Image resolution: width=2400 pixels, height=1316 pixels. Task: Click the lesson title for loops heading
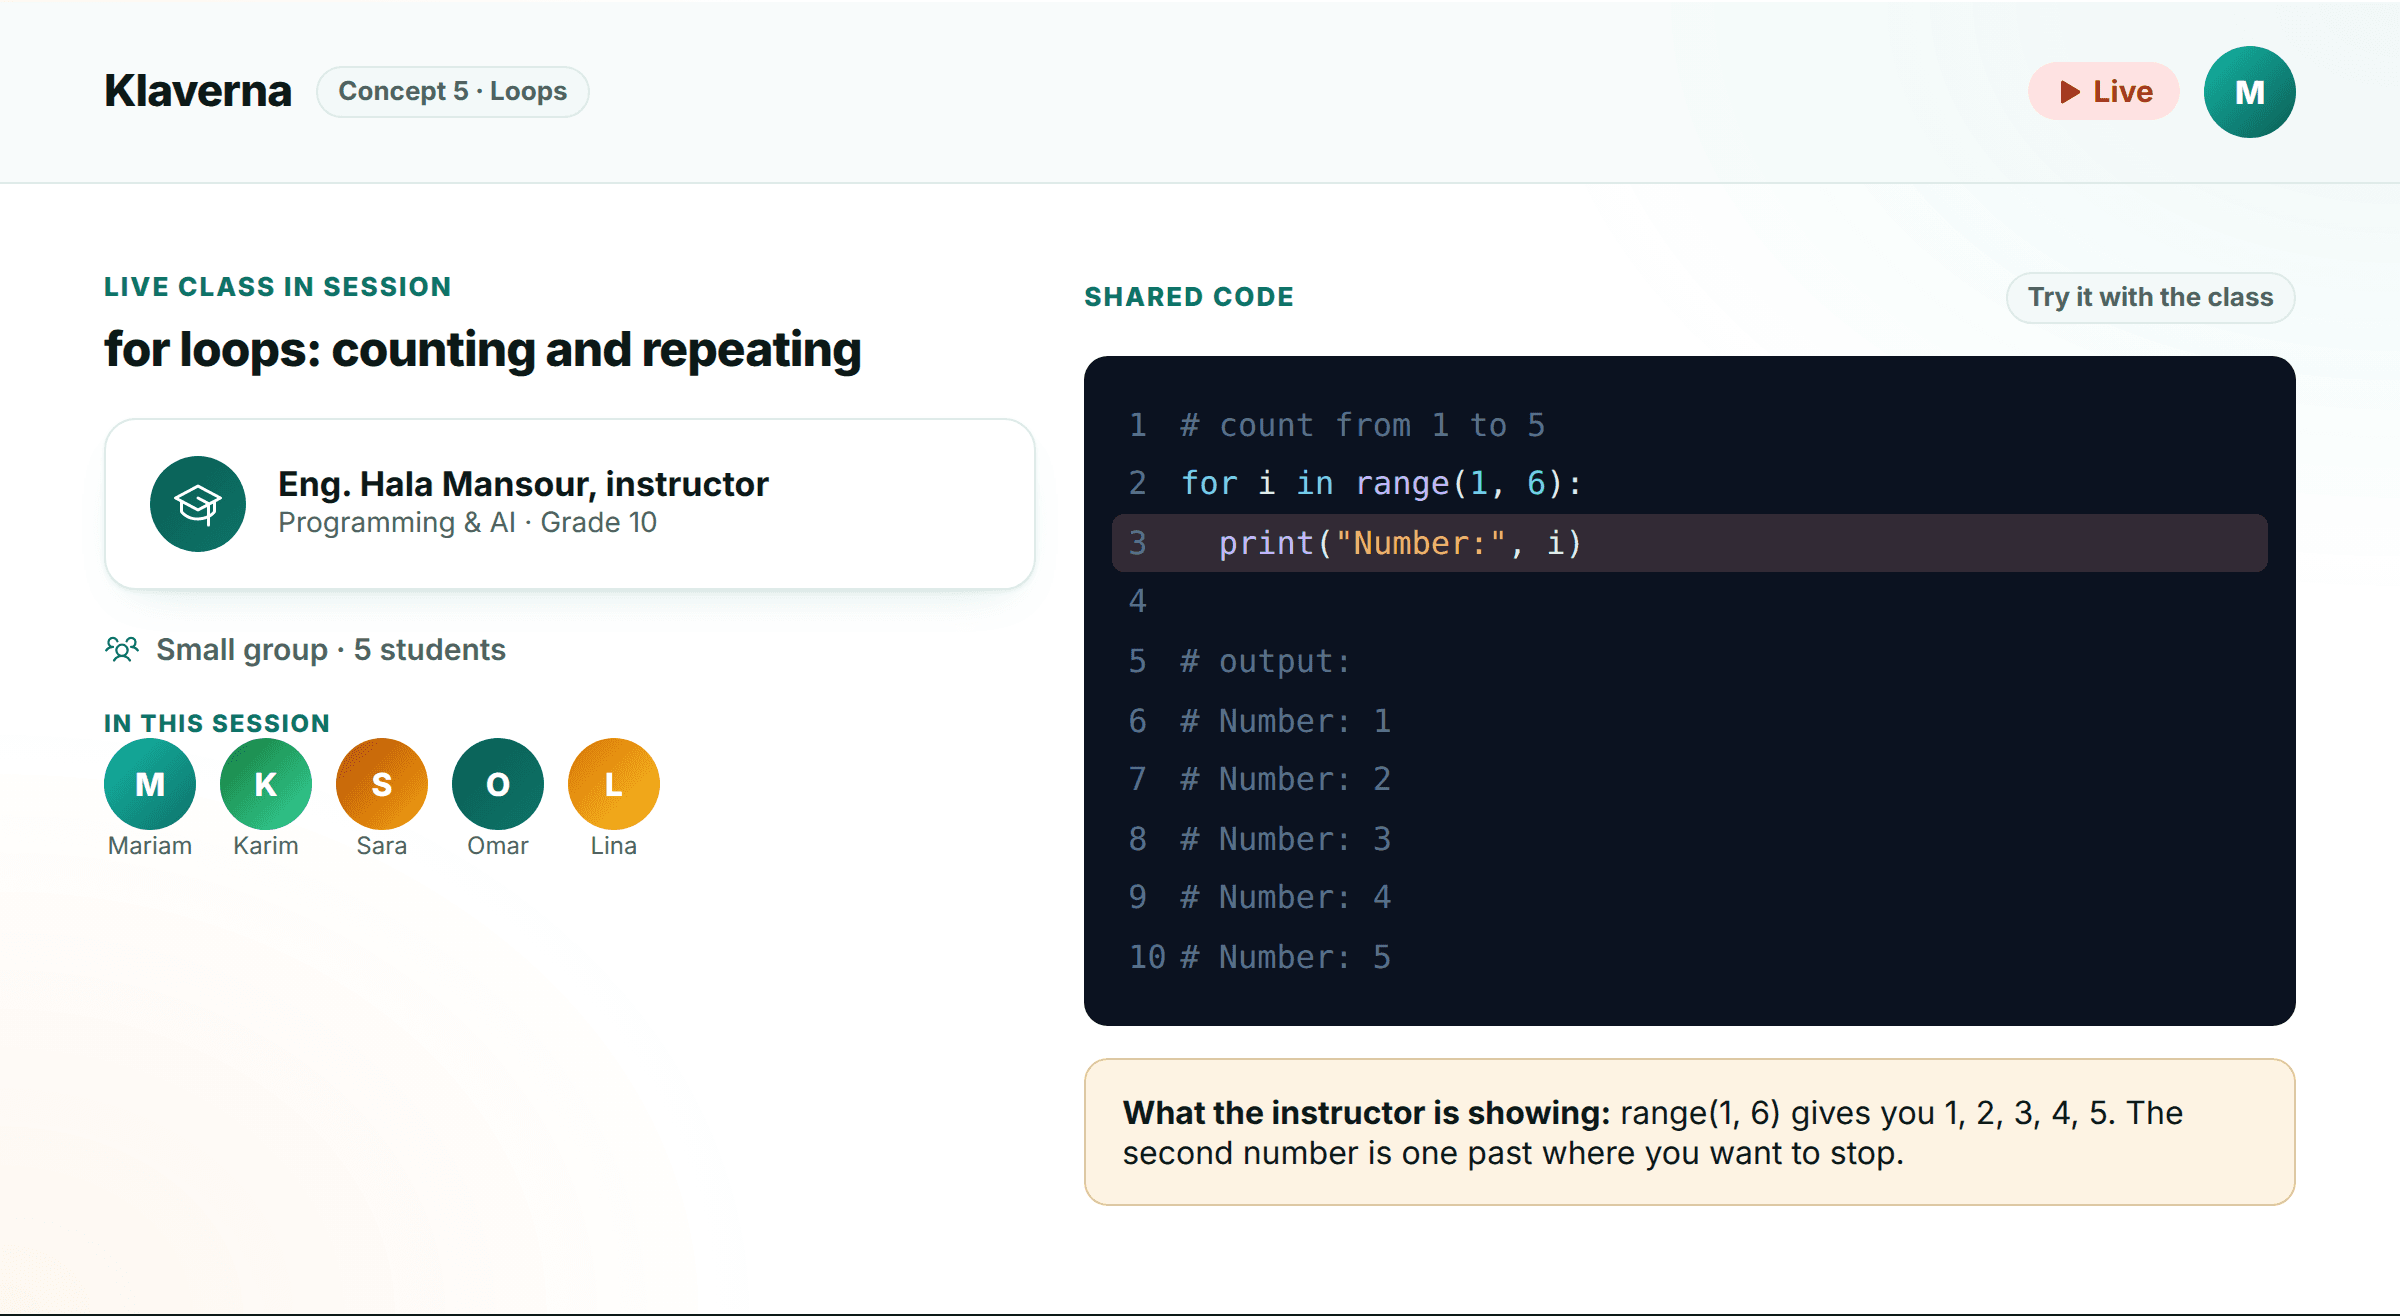coord(483,350)
